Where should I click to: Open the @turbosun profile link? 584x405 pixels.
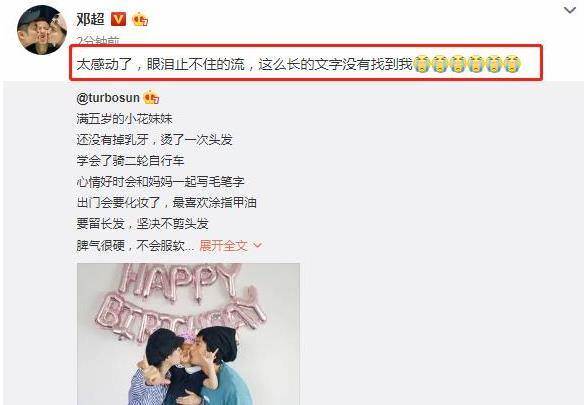[x=108, y=98]
